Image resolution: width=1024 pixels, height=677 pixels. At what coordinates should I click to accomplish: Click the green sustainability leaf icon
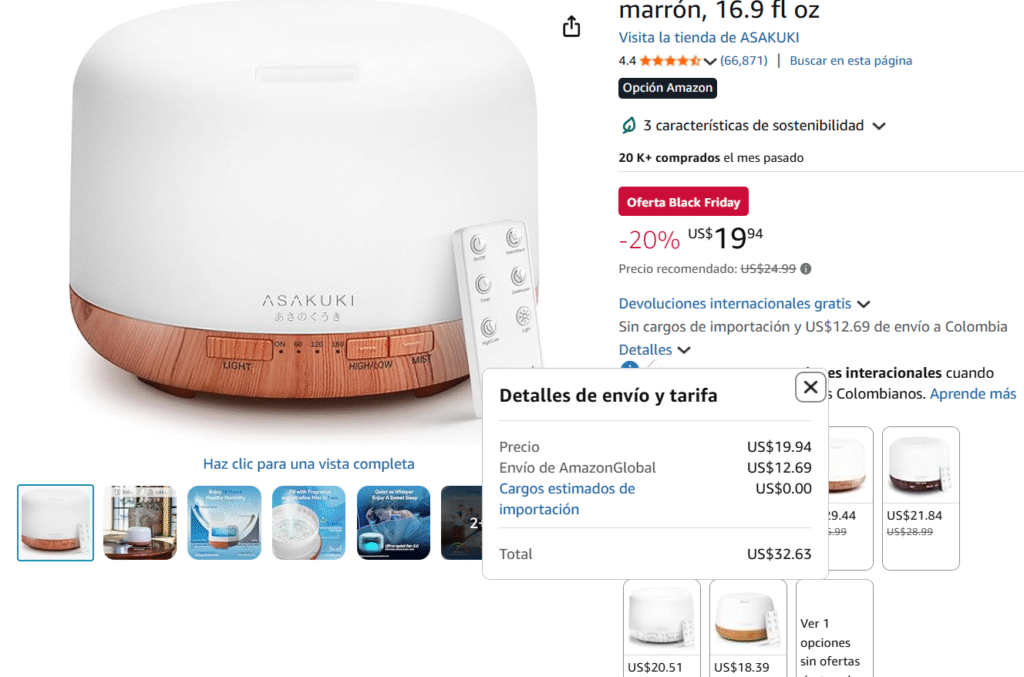point(628,125)
